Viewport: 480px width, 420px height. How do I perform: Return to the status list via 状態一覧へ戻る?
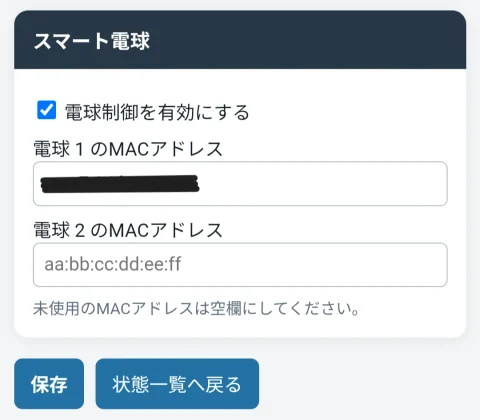[x=177, y=384]
